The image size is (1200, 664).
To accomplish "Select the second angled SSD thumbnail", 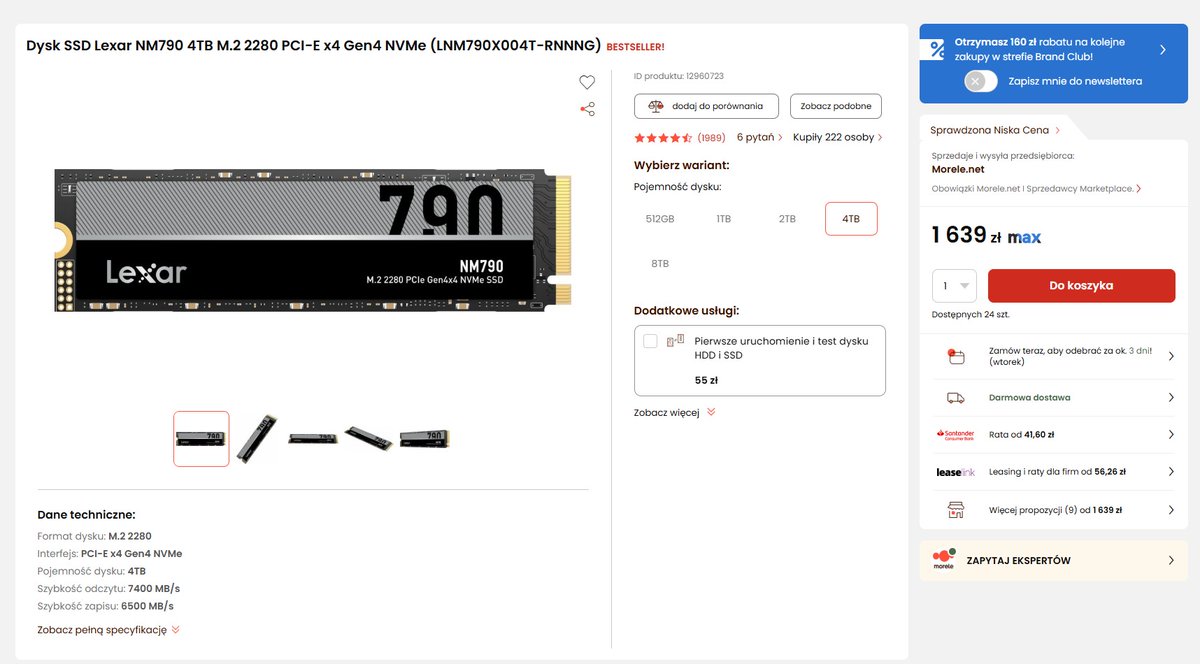I will pyautogui.click(x=257, y=438).
